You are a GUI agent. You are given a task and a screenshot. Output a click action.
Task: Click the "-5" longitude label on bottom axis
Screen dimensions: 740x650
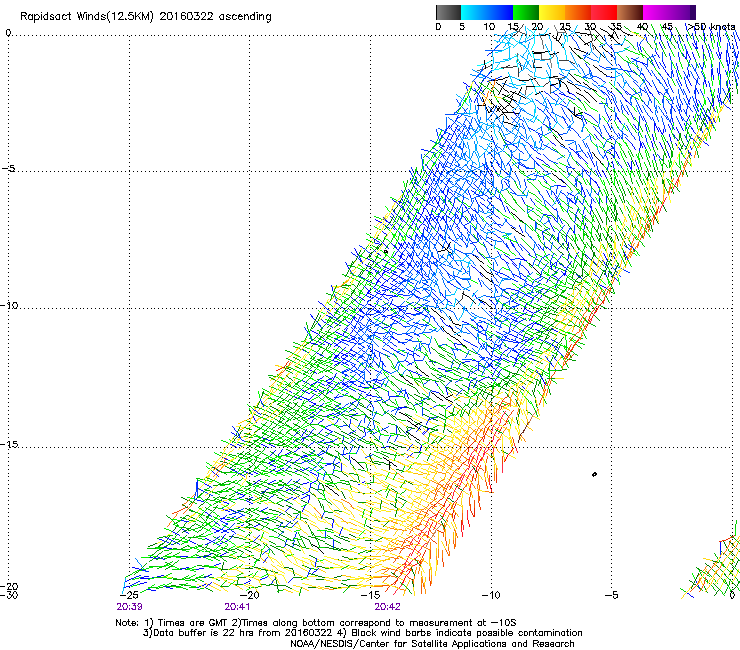point(611,595)
